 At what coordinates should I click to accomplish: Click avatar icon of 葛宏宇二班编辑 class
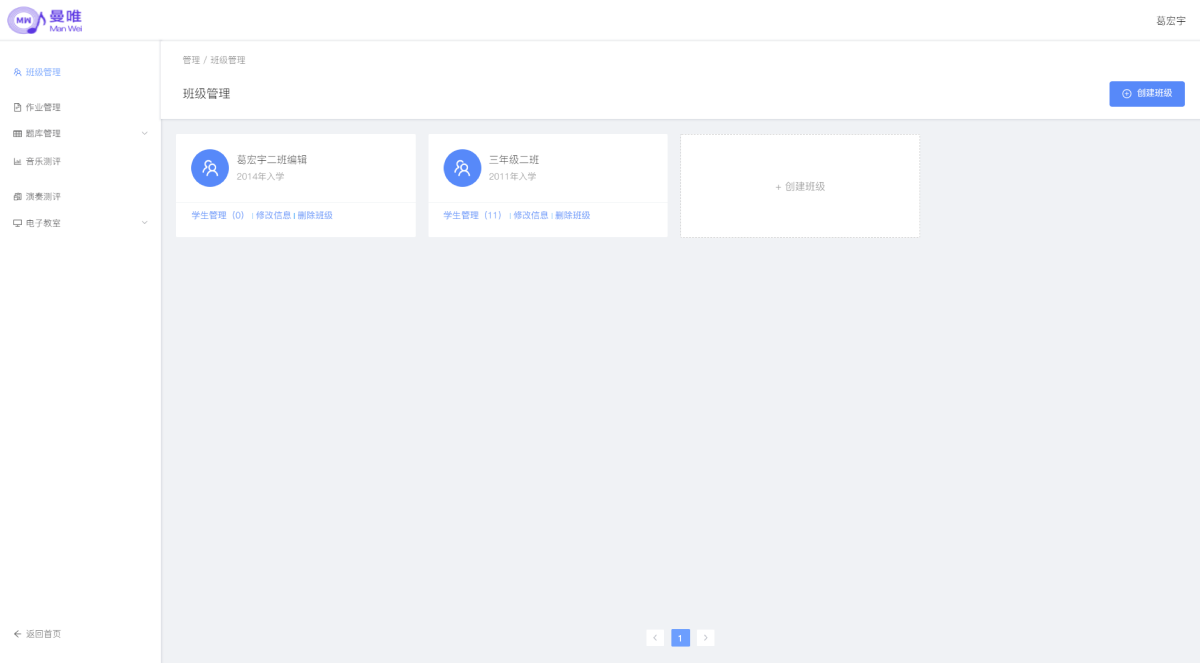[210, 168]
